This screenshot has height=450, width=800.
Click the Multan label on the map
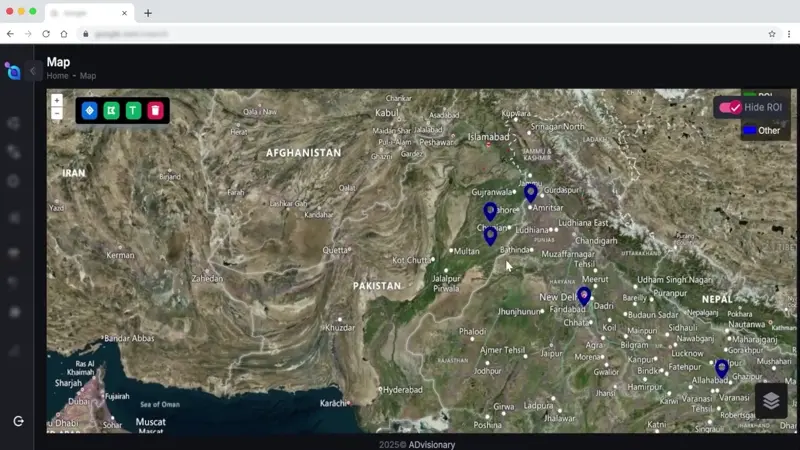coord(466,251)
